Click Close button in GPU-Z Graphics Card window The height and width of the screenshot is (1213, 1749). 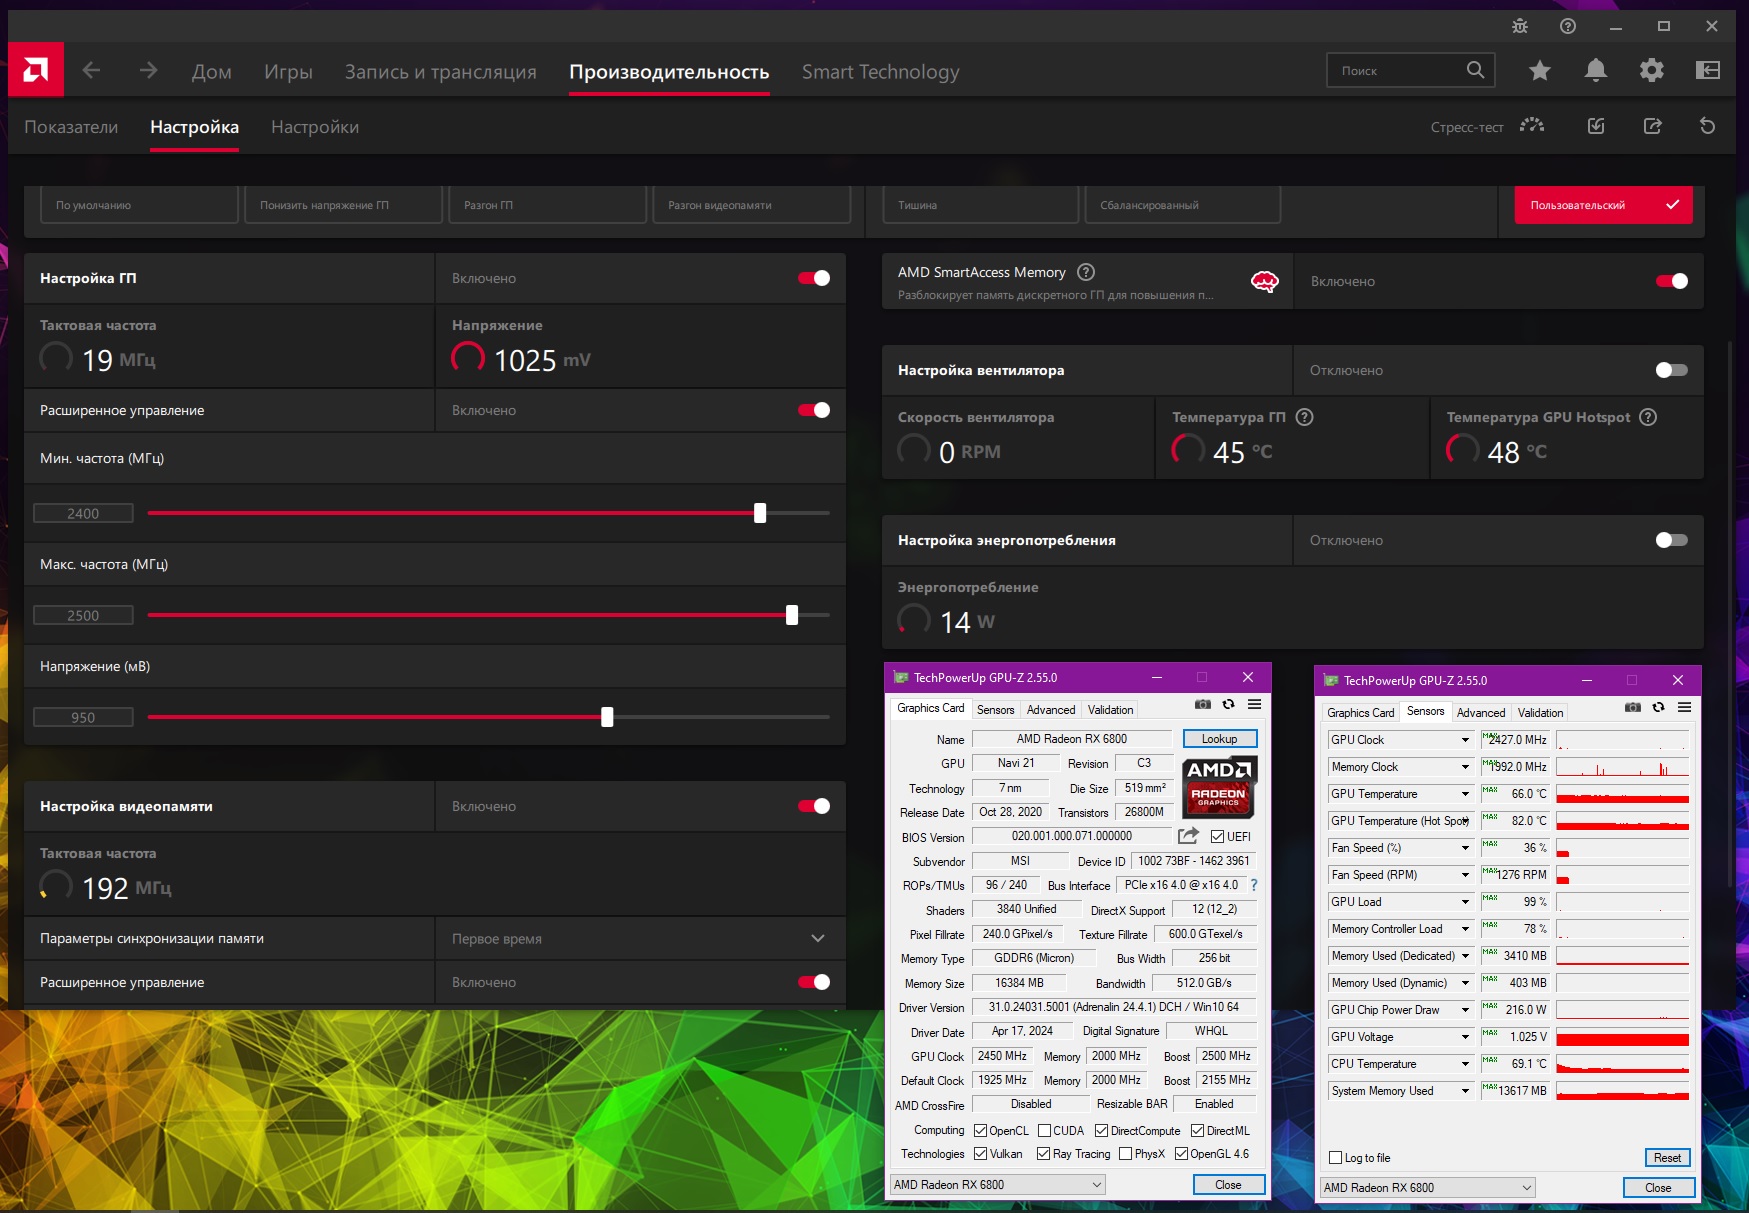pyautogui.click(x=1228, y=1185)
